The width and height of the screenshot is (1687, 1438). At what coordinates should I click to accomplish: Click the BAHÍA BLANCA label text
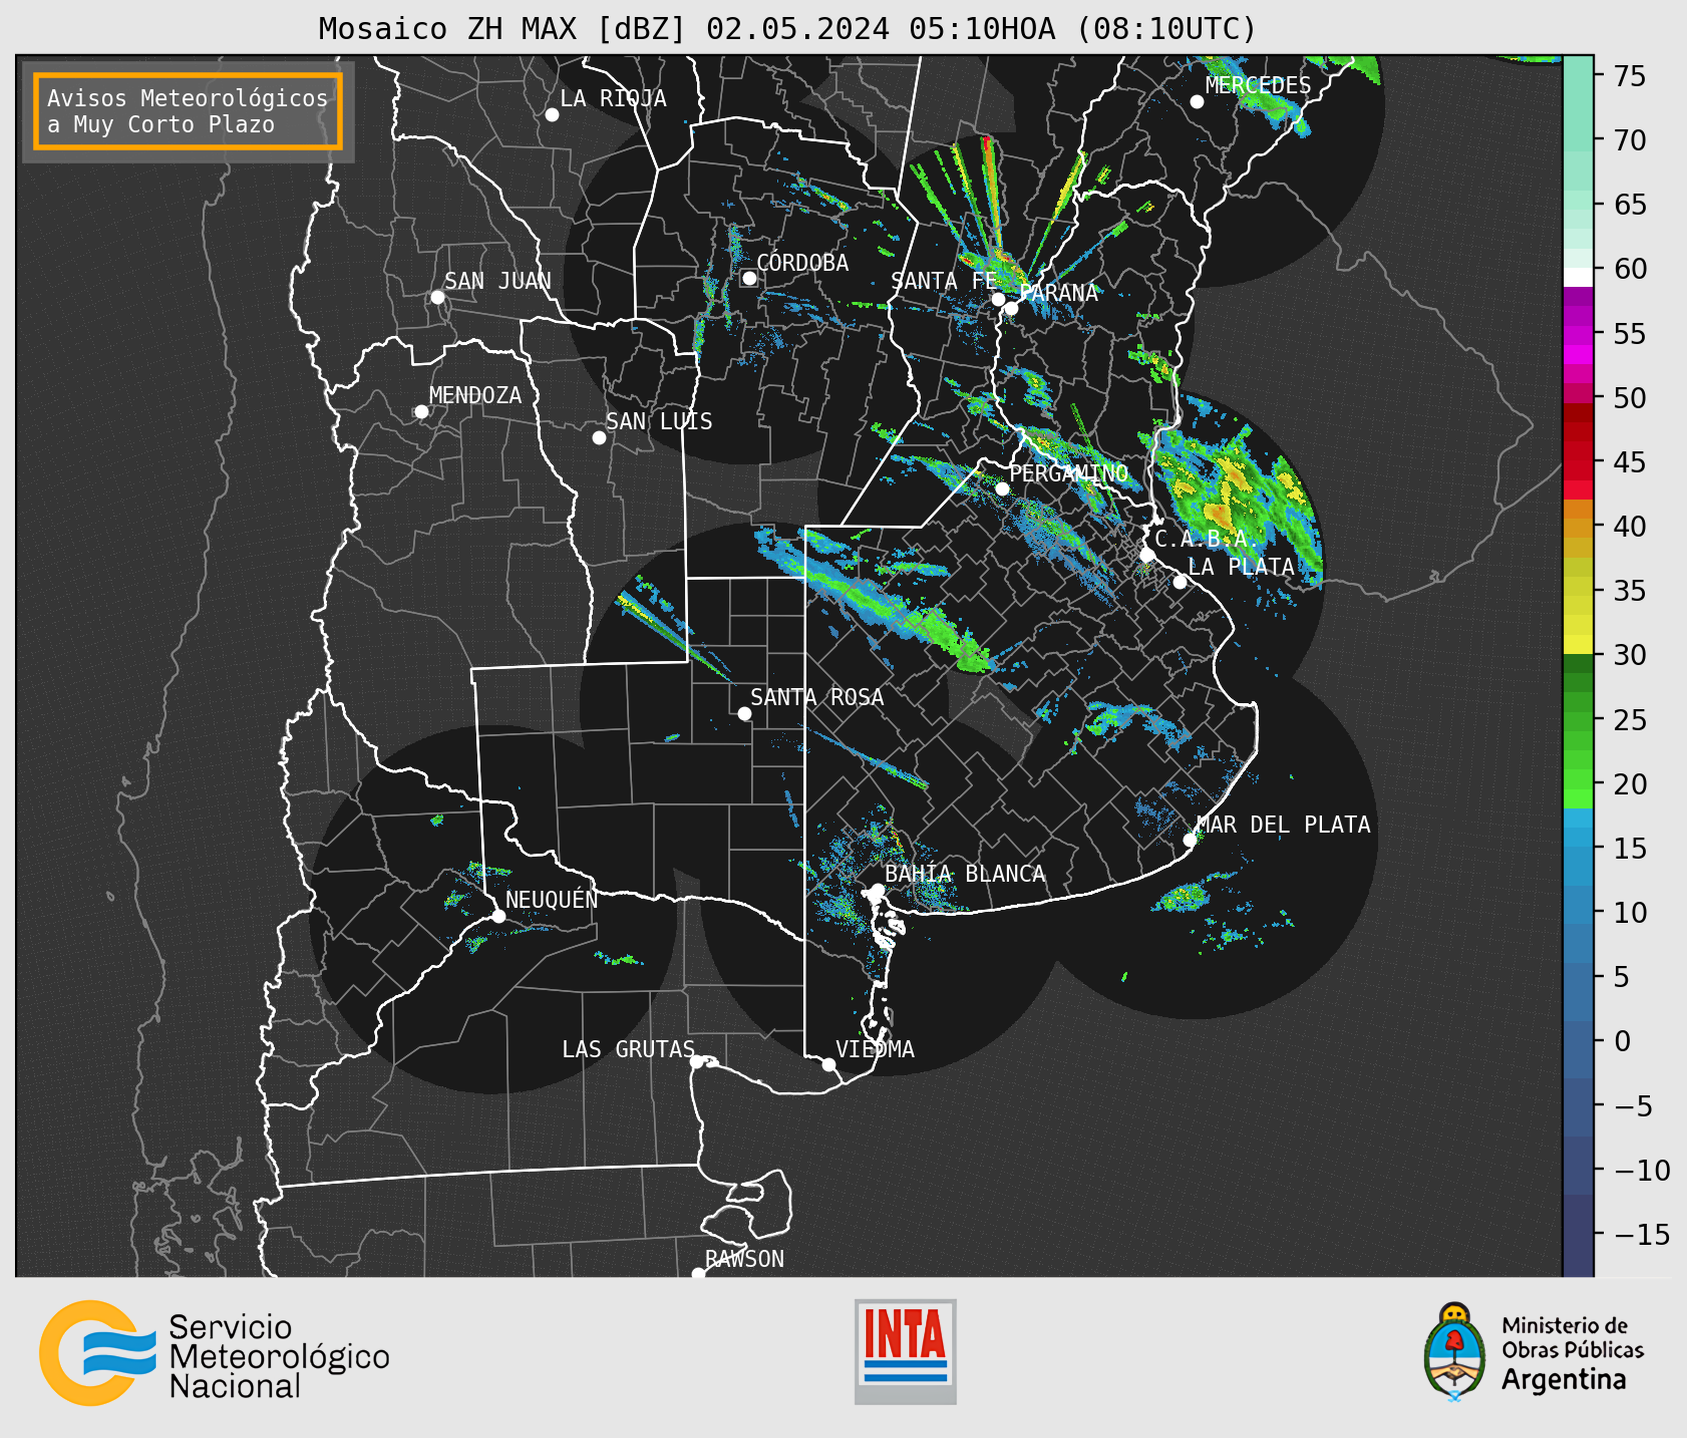pyautogui.click(x=965, y=874)
